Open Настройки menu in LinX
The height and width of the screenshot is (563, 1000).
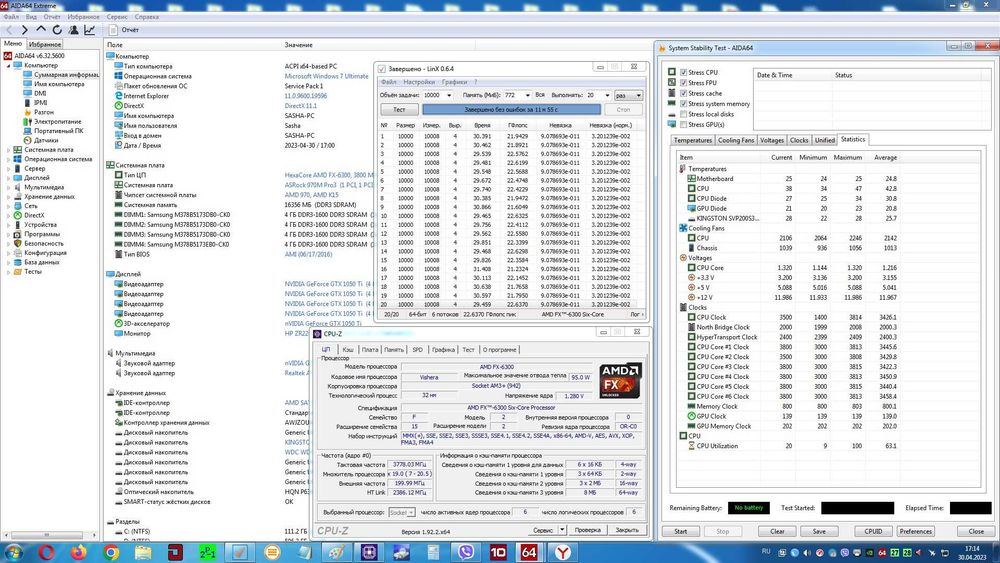click(x=418, y=82)
